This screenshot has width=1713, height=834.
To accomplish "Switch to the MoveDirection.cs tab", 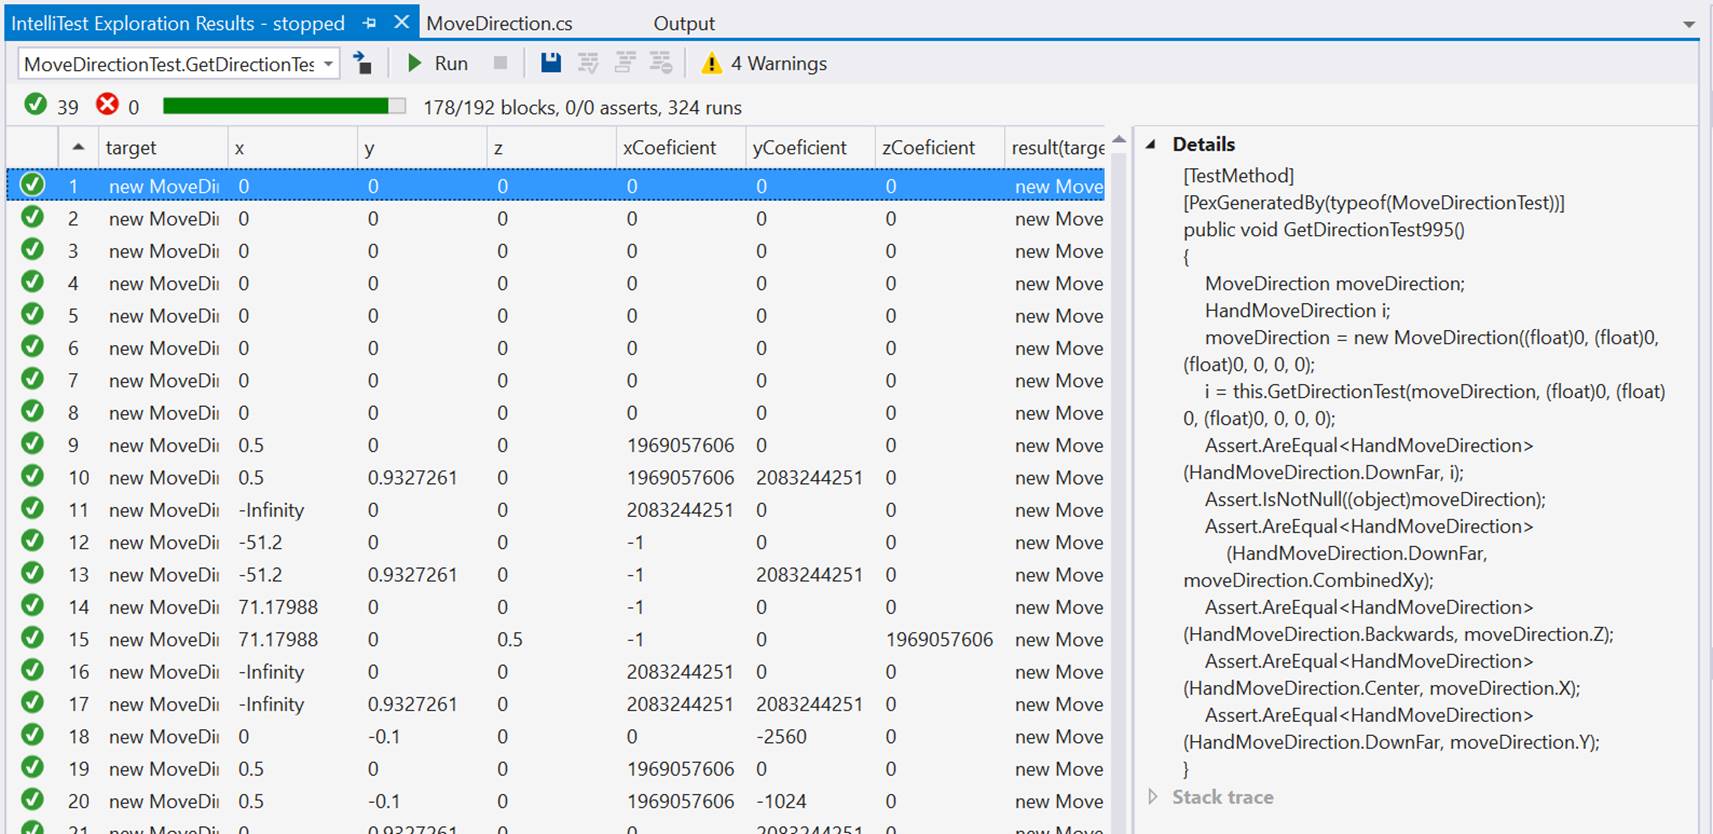I will pos(499,23).
